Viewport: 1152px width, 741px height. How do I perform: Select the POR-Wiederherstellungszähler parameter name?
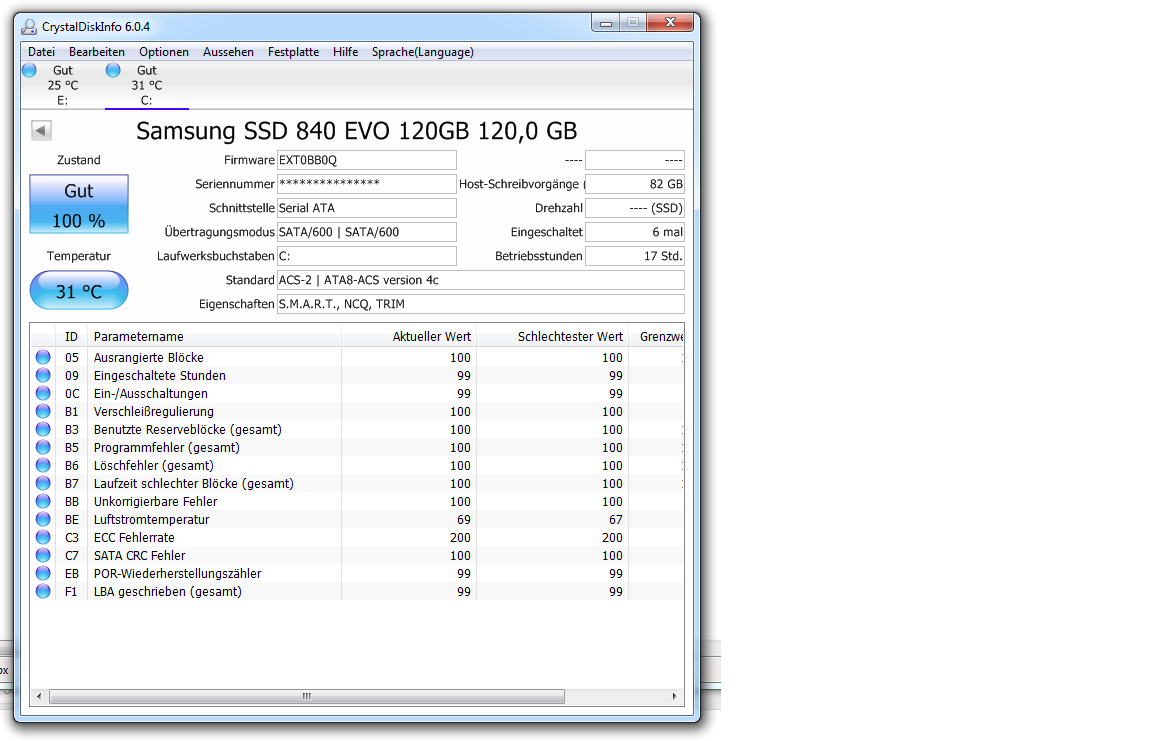click(177, 574)
